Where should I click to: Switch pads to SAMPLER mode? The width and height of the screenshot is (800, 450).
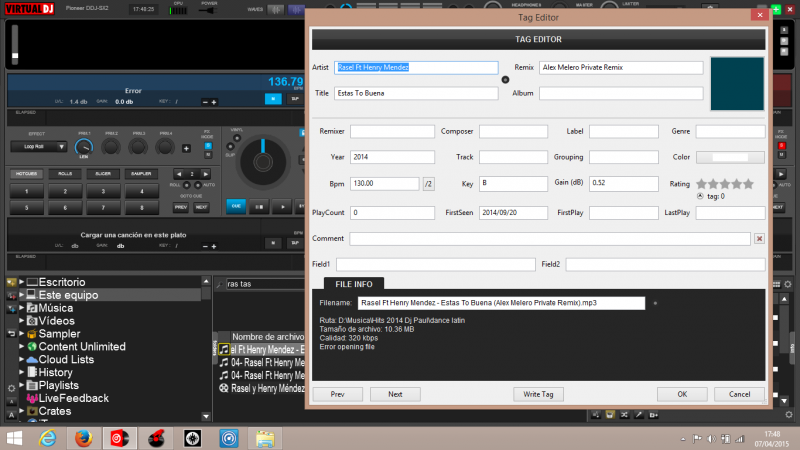point(141,173)
